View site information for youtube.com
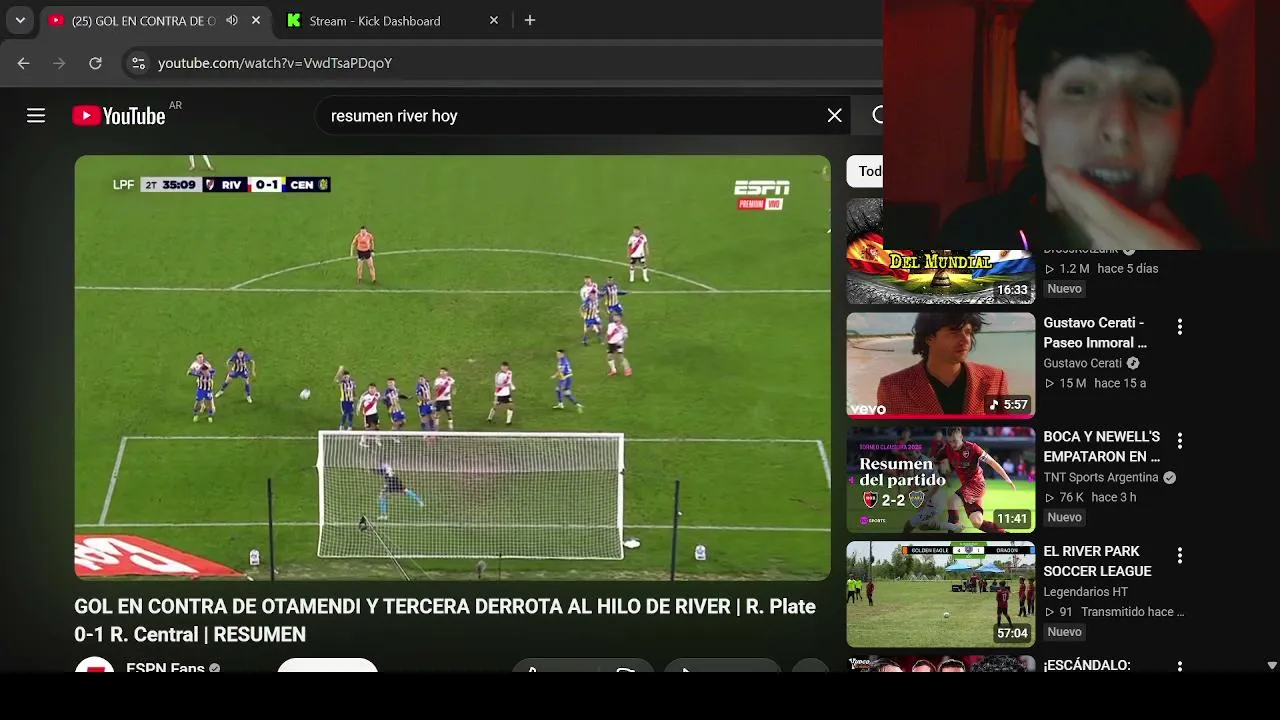This screenshot has height=720, width=1280. (x=138, y=63)
